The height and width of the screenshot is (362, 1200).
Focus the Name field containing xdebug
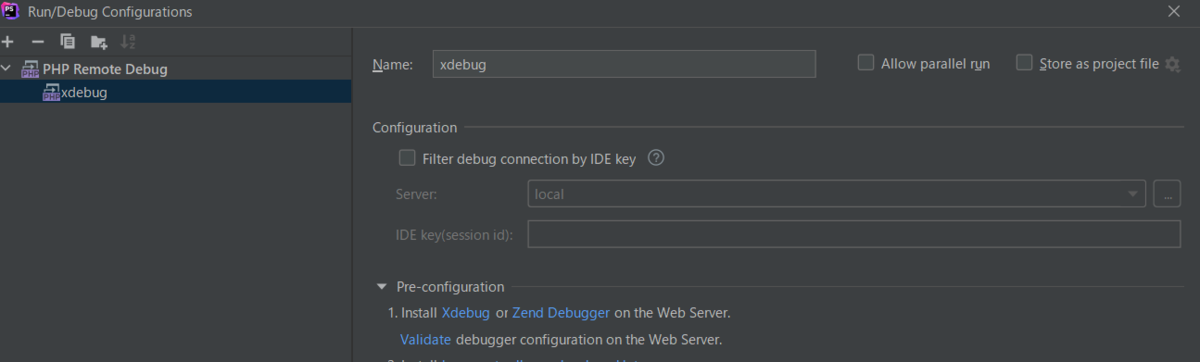(x=624, y=64)
